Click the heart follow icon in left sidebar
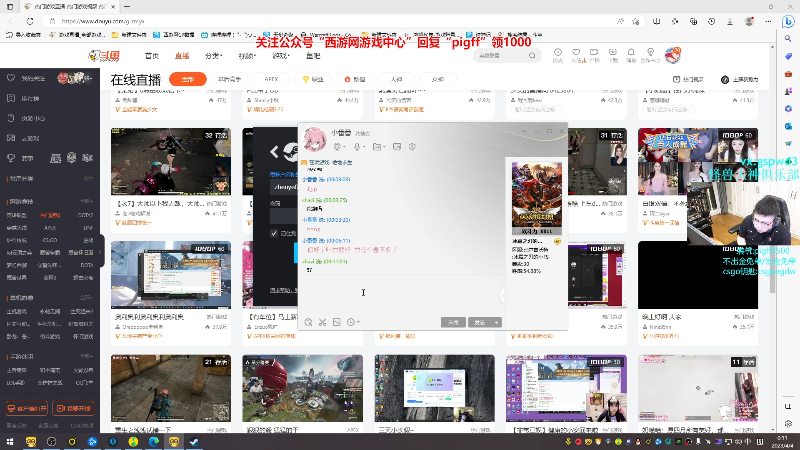This screenshot has width=800, height=450. coord(11,78)
